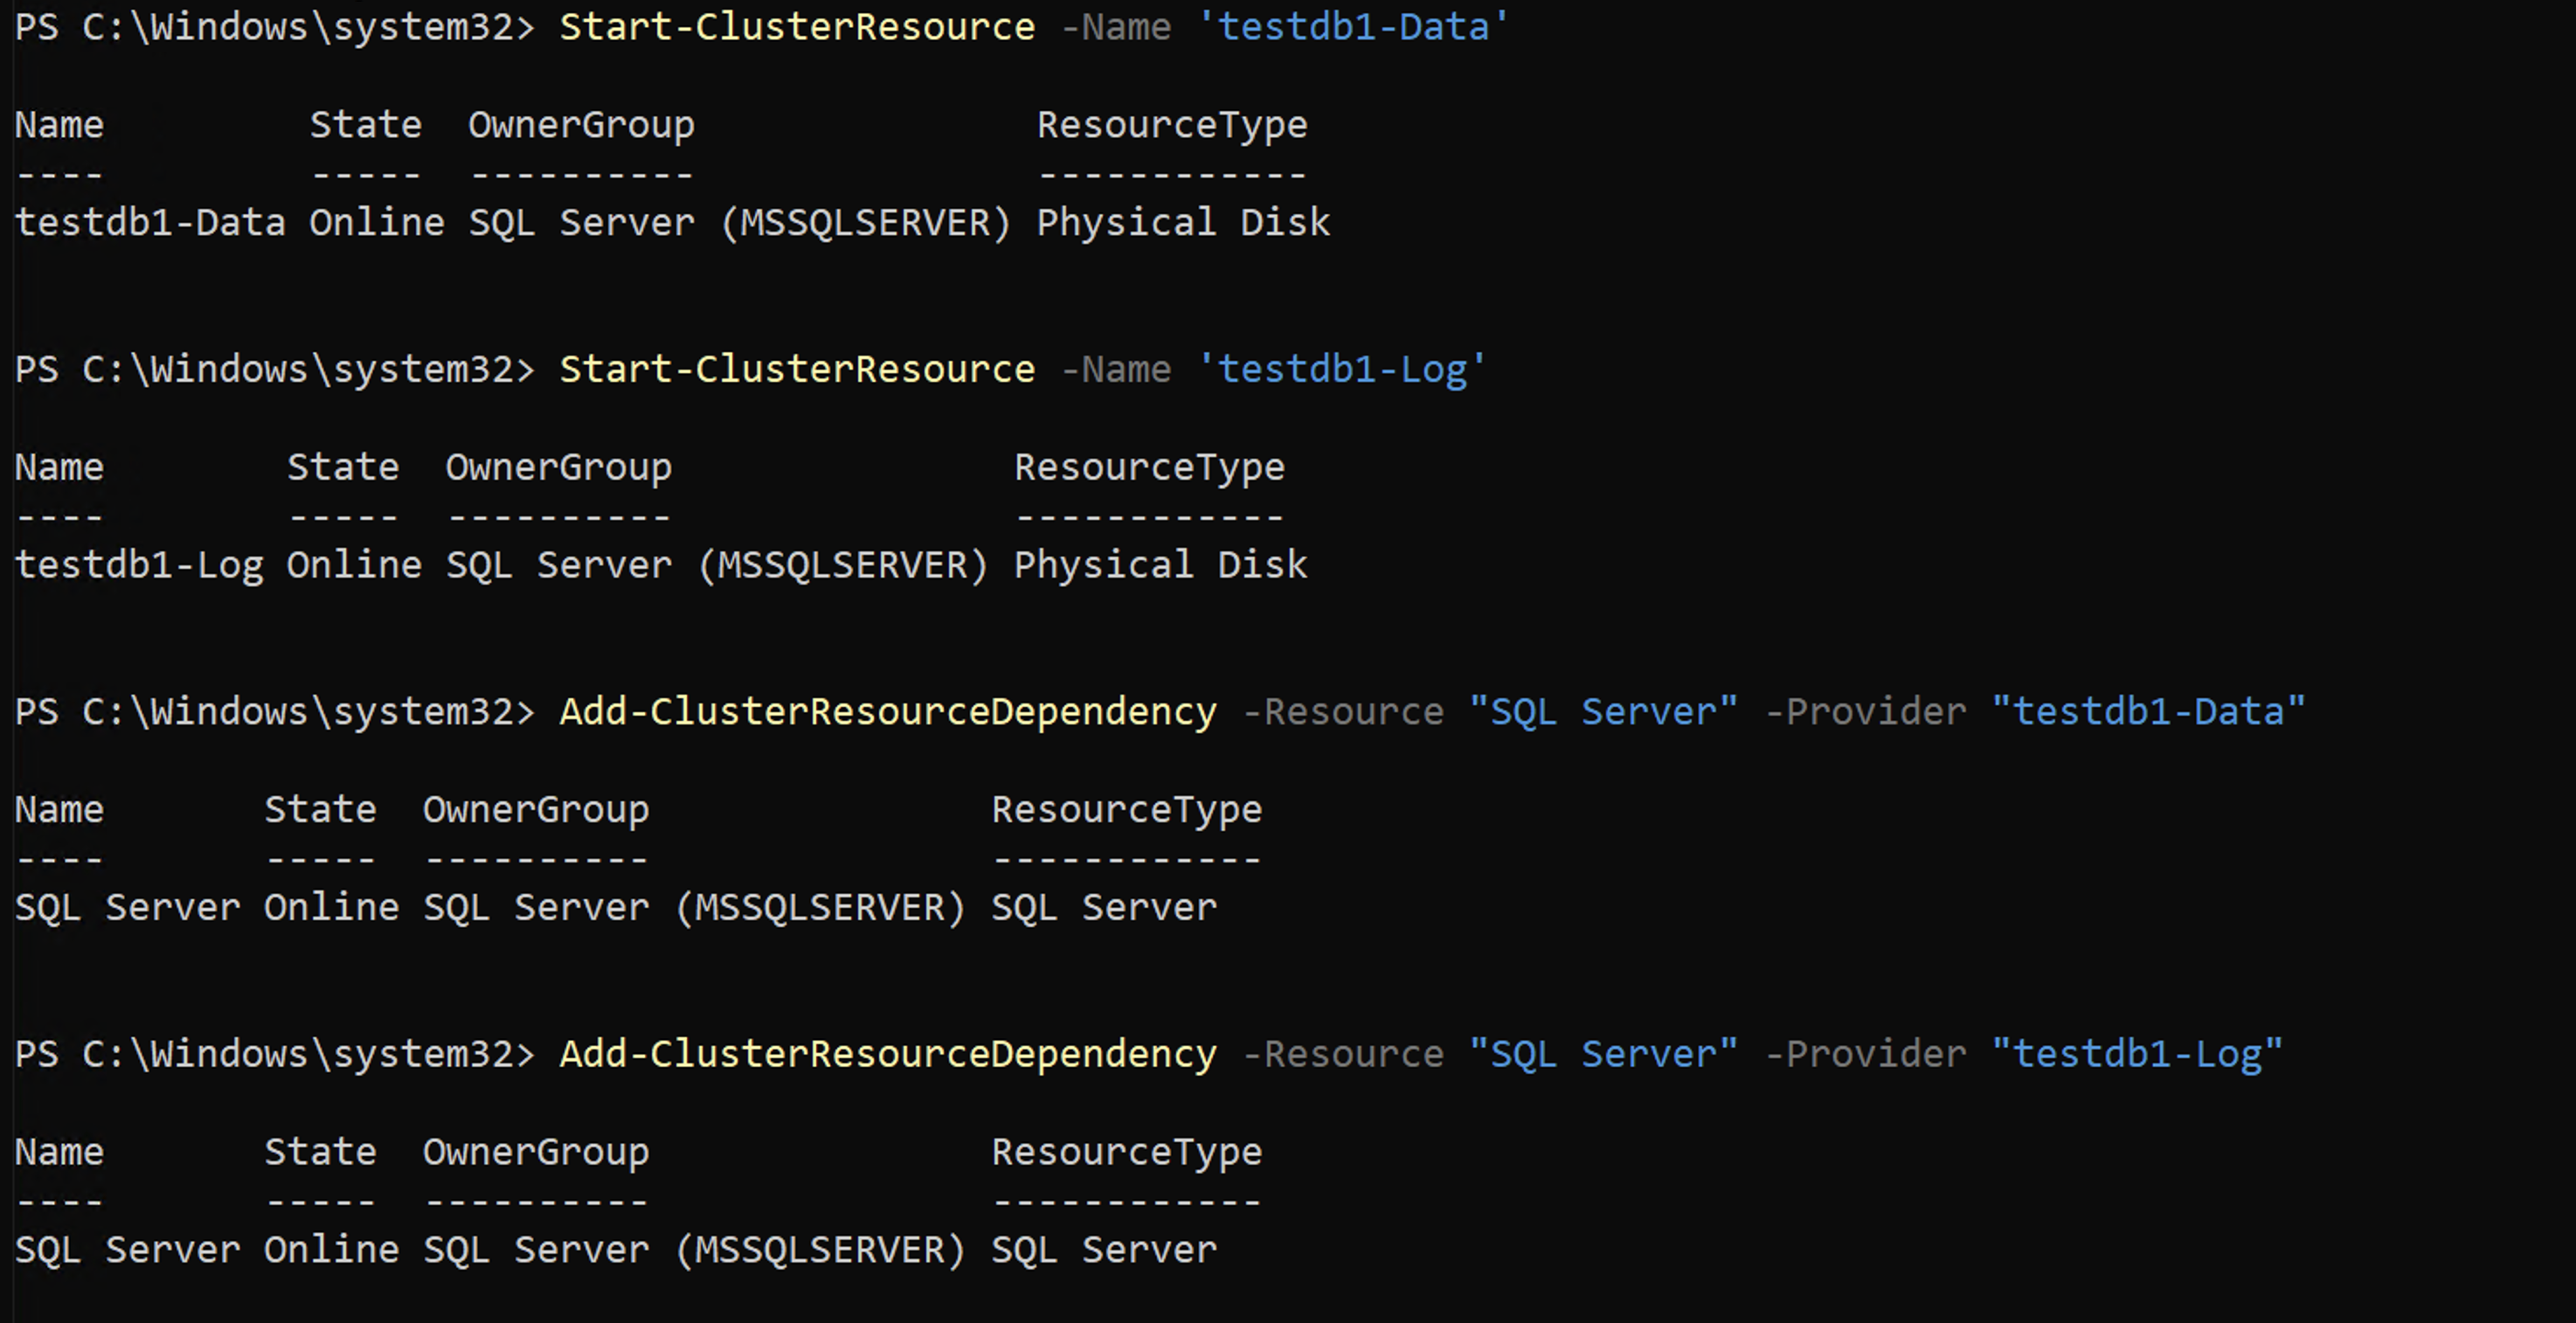Click the Start-ClusterResource cmdlet on the testdb1-Data line

point(796,27)
